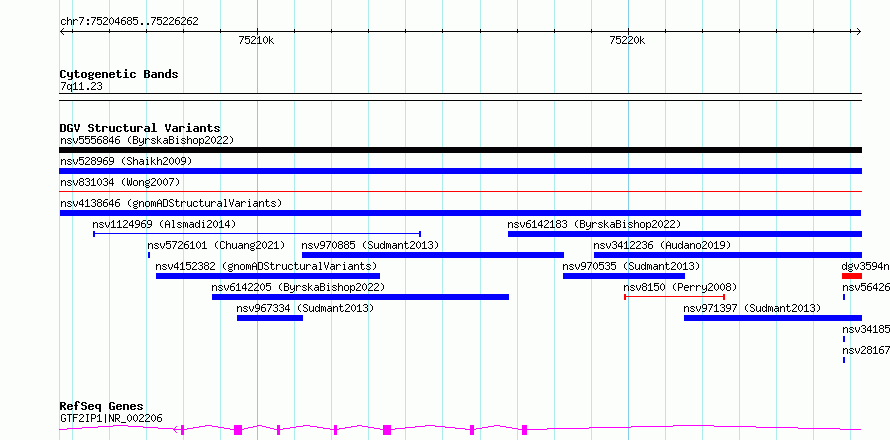Open the nsv970535 (Sudmant2013) label

[x=631, y=266]
